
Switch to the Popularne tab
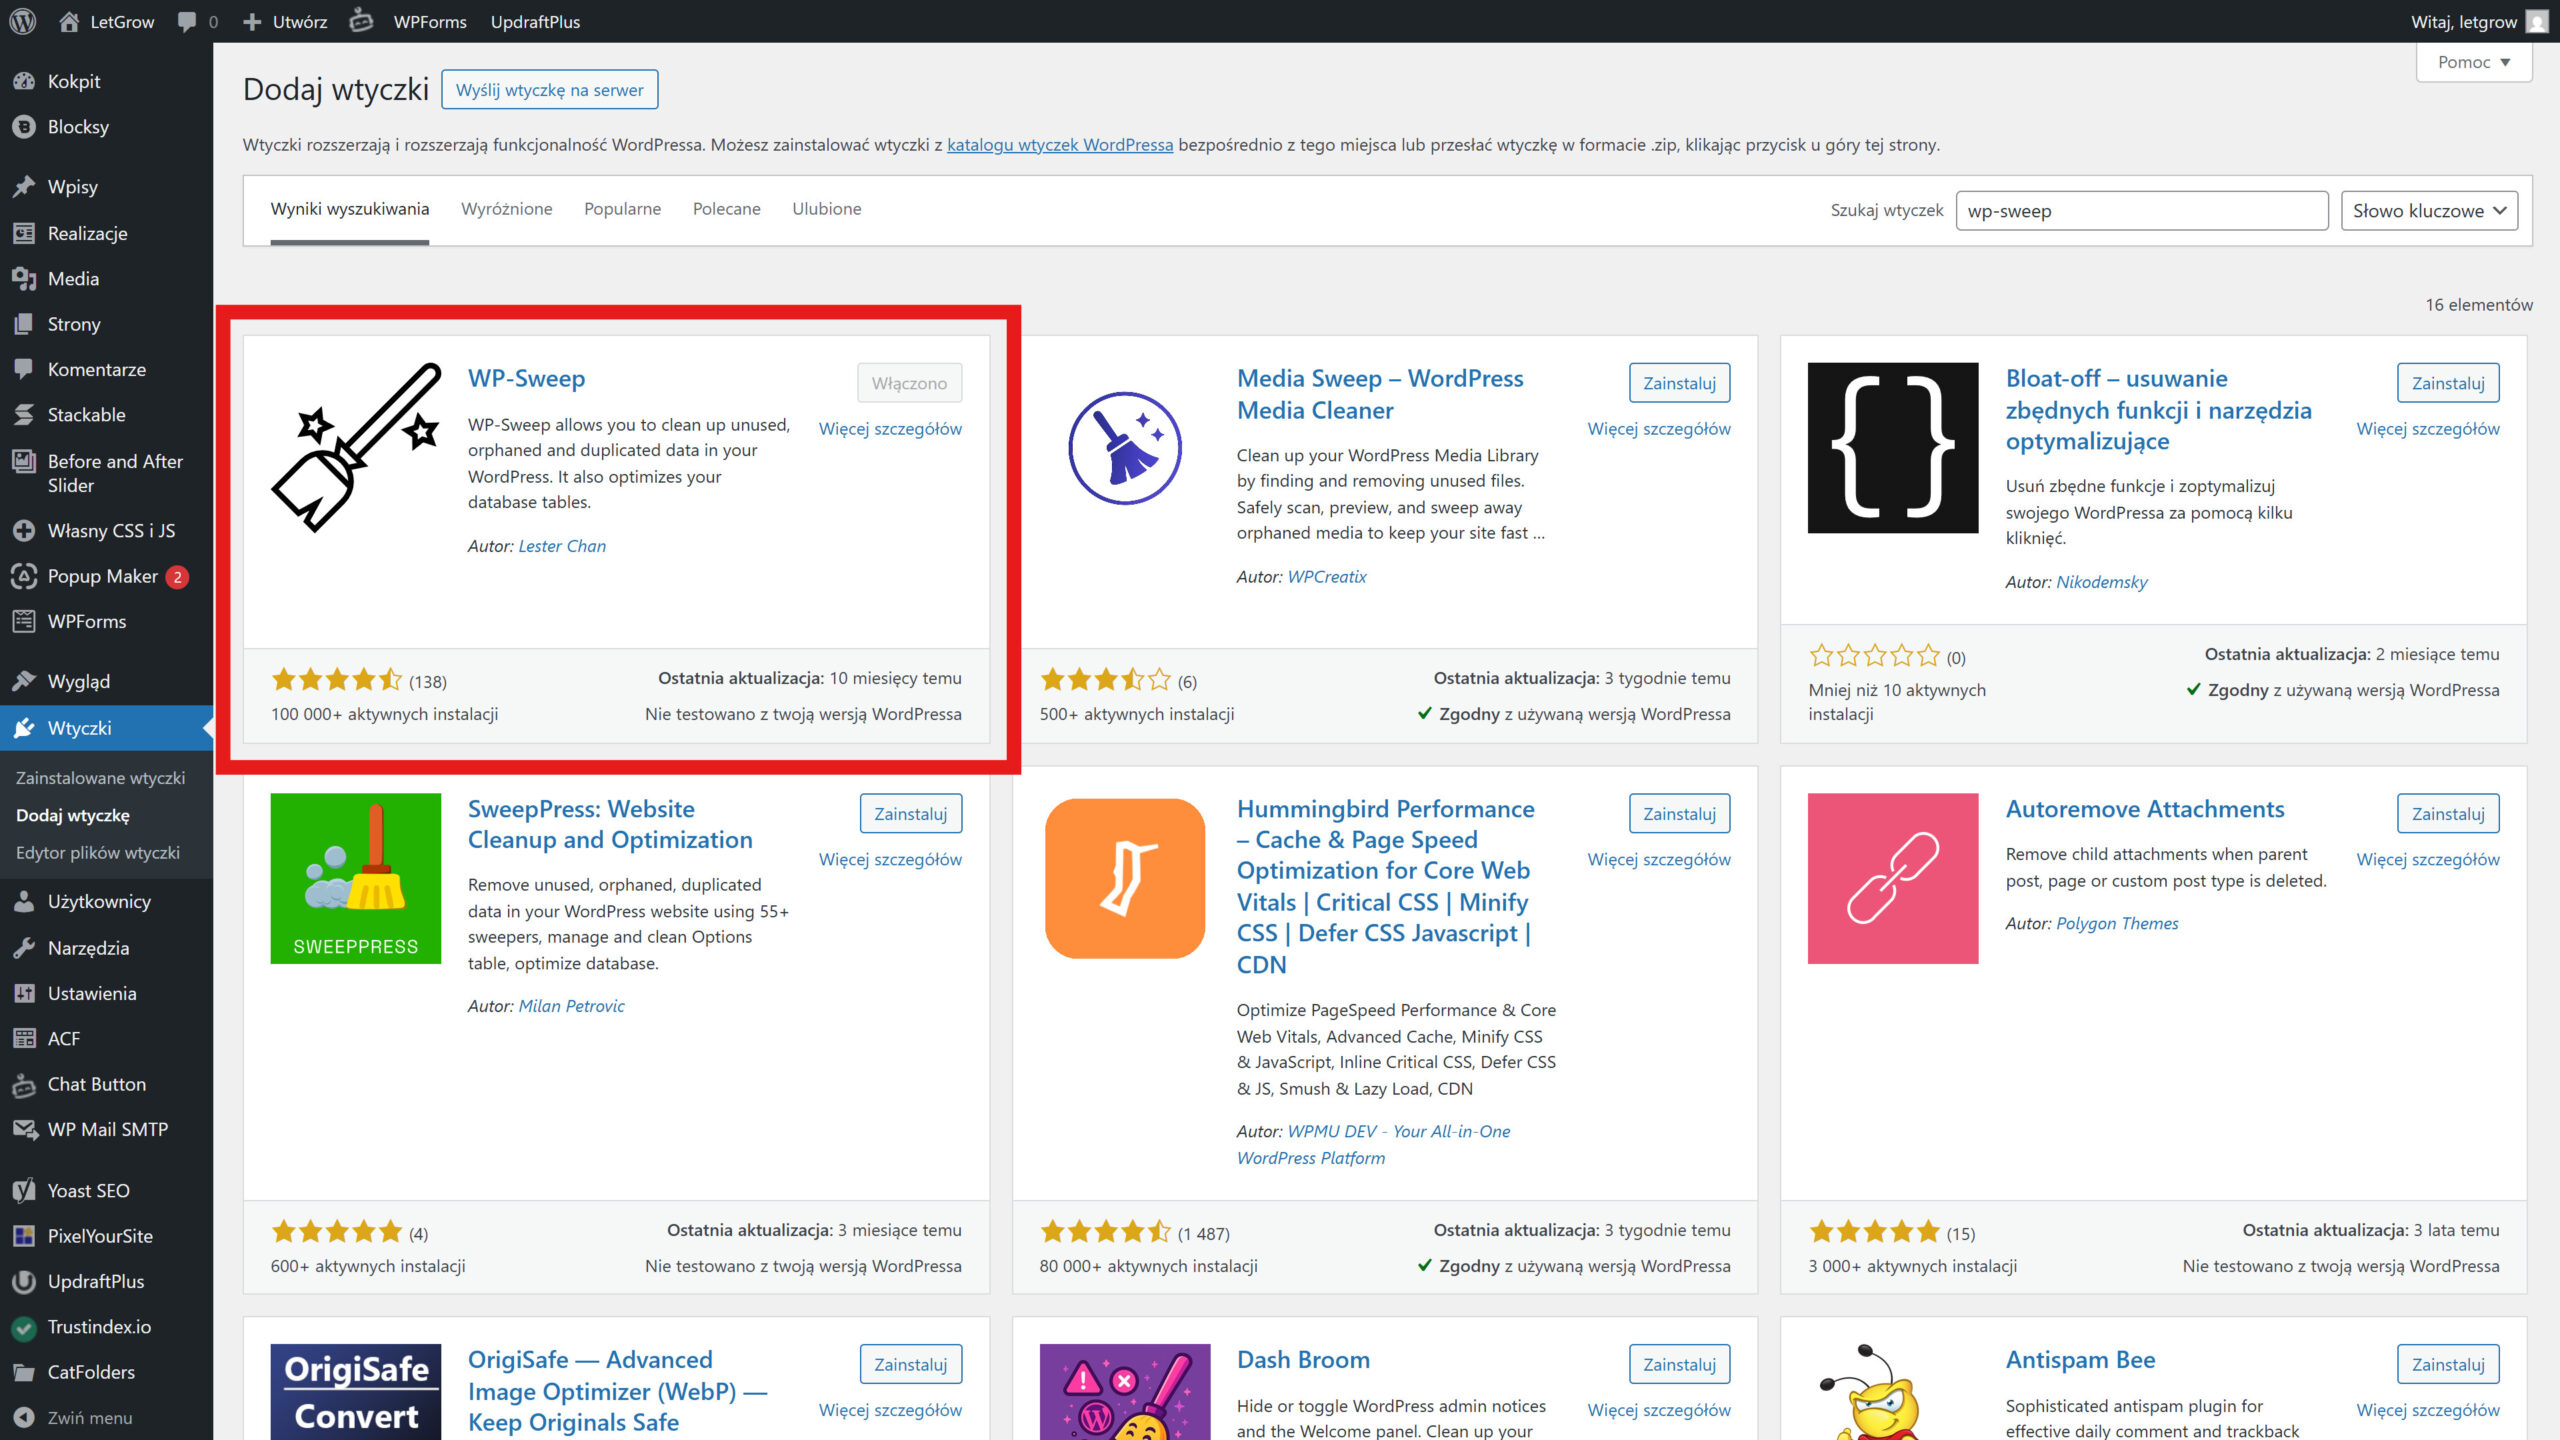coord(622,209)
